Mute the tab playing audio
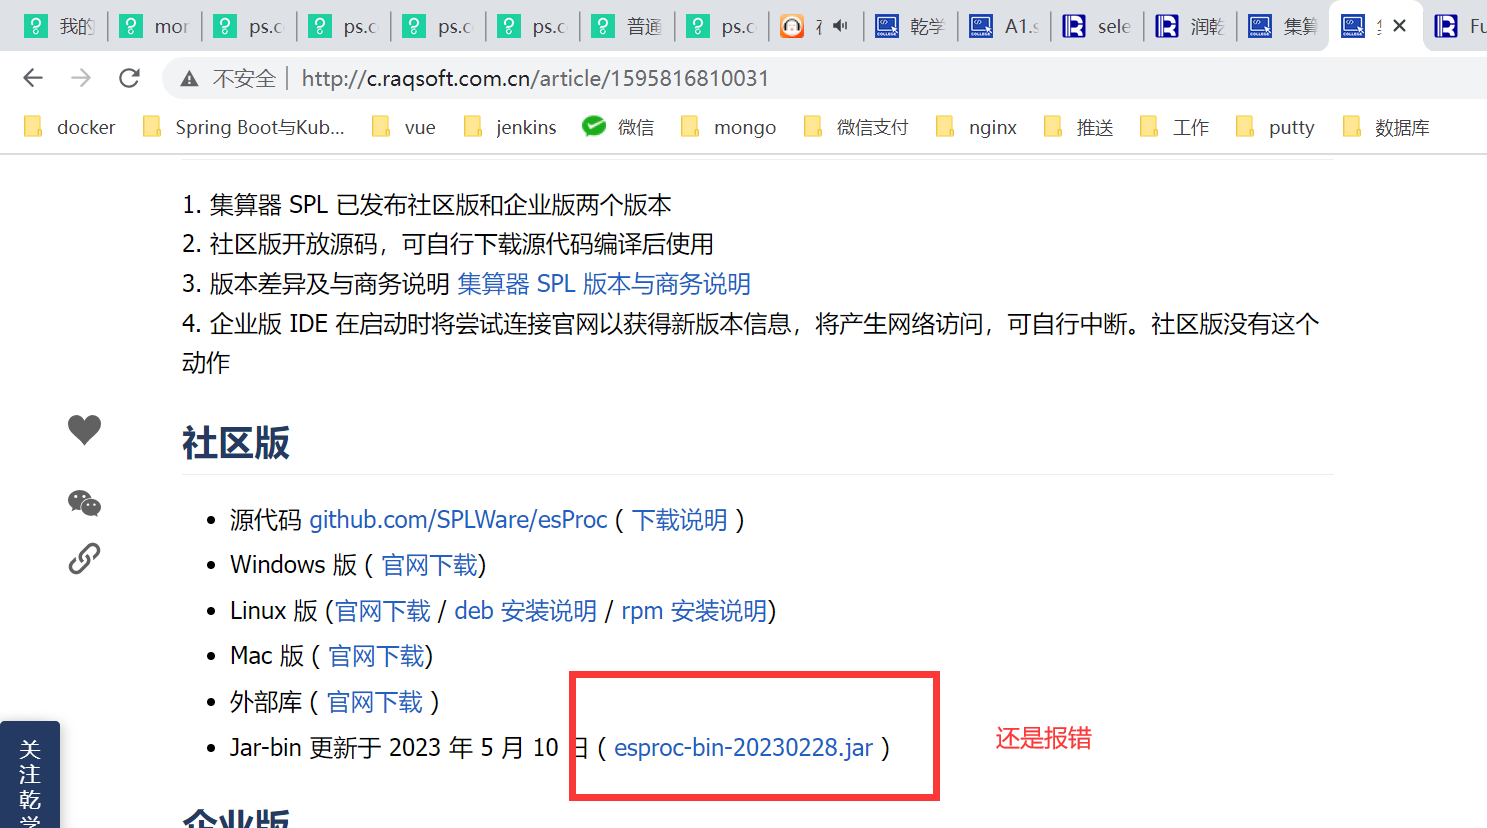The height and width of the screenshot is (828, 1487). (x=840, y=26)
